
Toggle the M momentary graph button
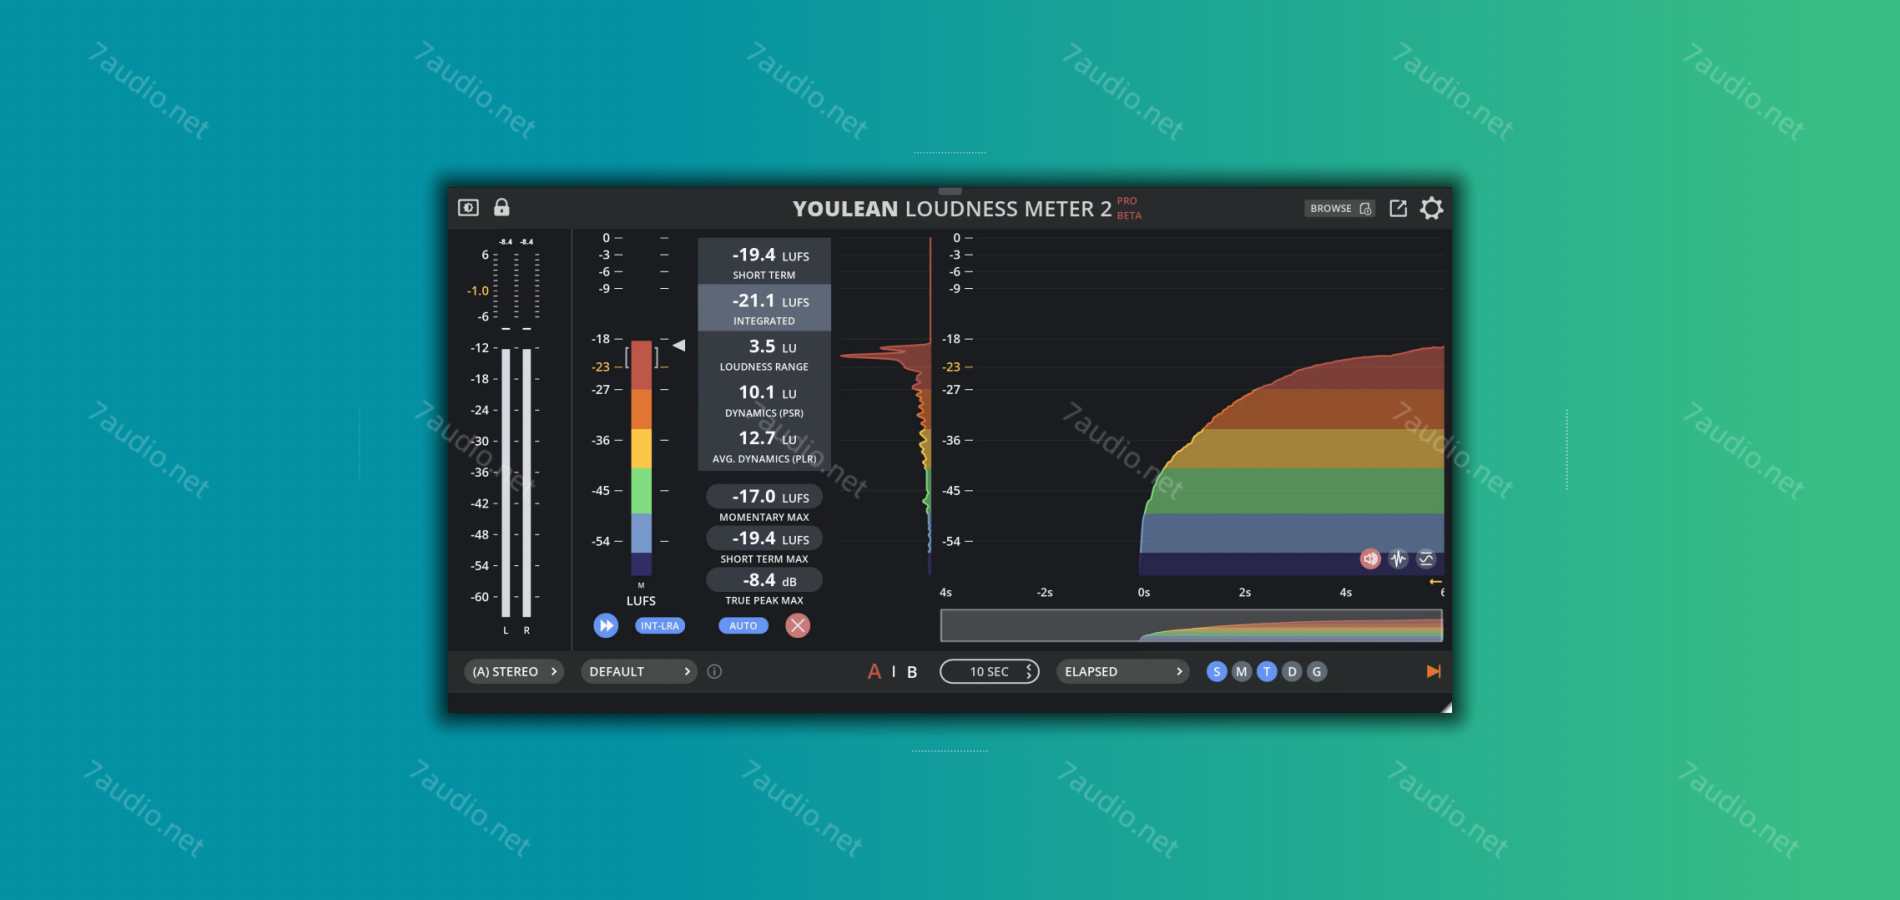tap(1241, 672)
